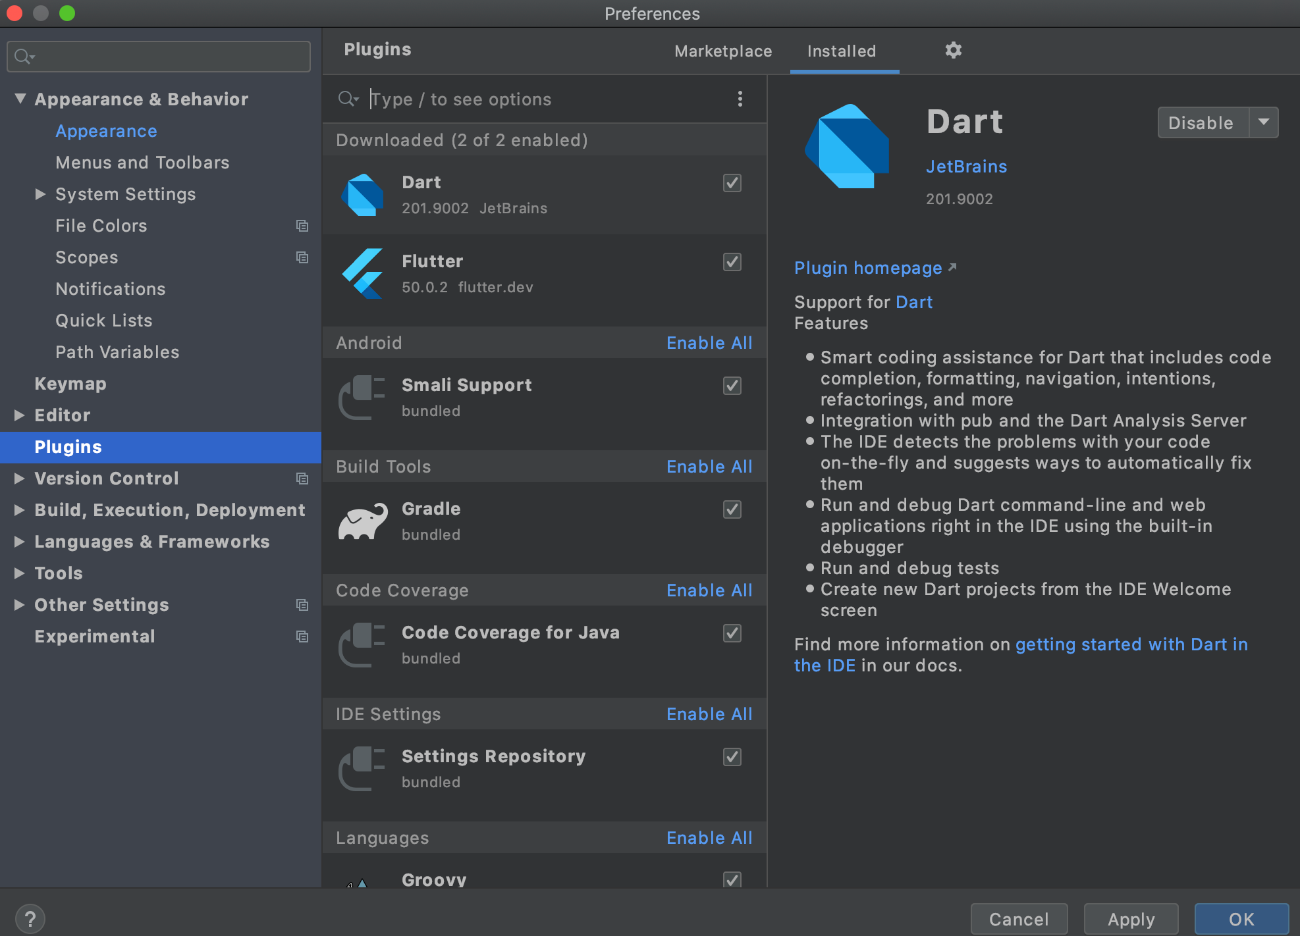Viewport: 1300px width, 936px height.
Task: Click the Other Settings project-level icon
Action: (302, 605)
